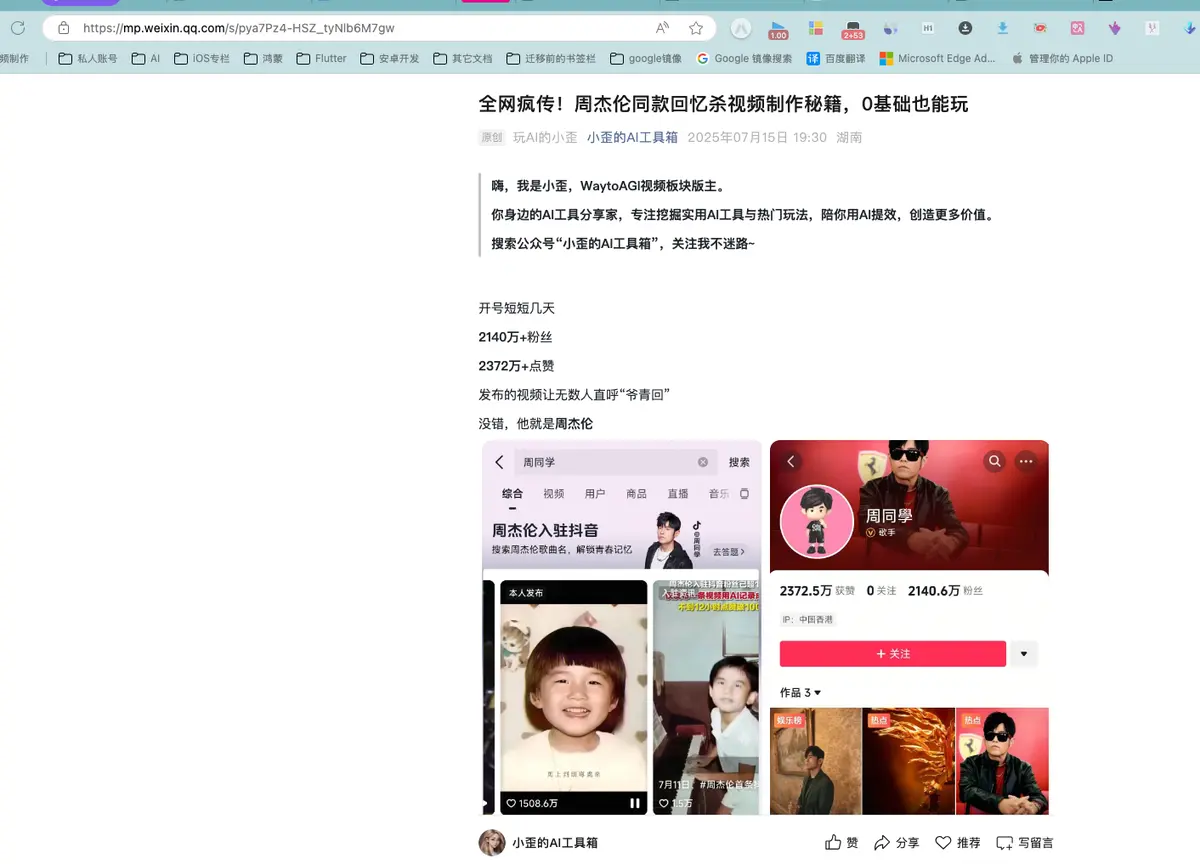
Task: Expand the arrow next to 关注 button
Action: coord(1024,654)
